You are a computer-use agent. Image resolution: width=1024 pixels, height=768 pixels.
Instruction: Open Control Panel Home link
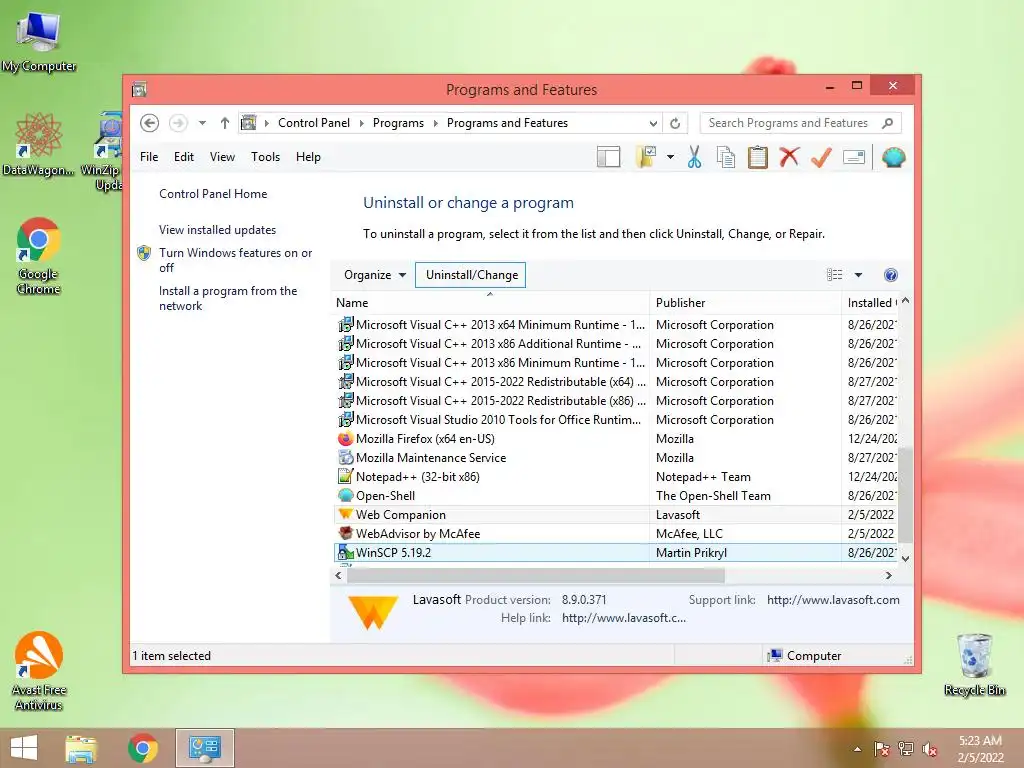coord(213,194)
